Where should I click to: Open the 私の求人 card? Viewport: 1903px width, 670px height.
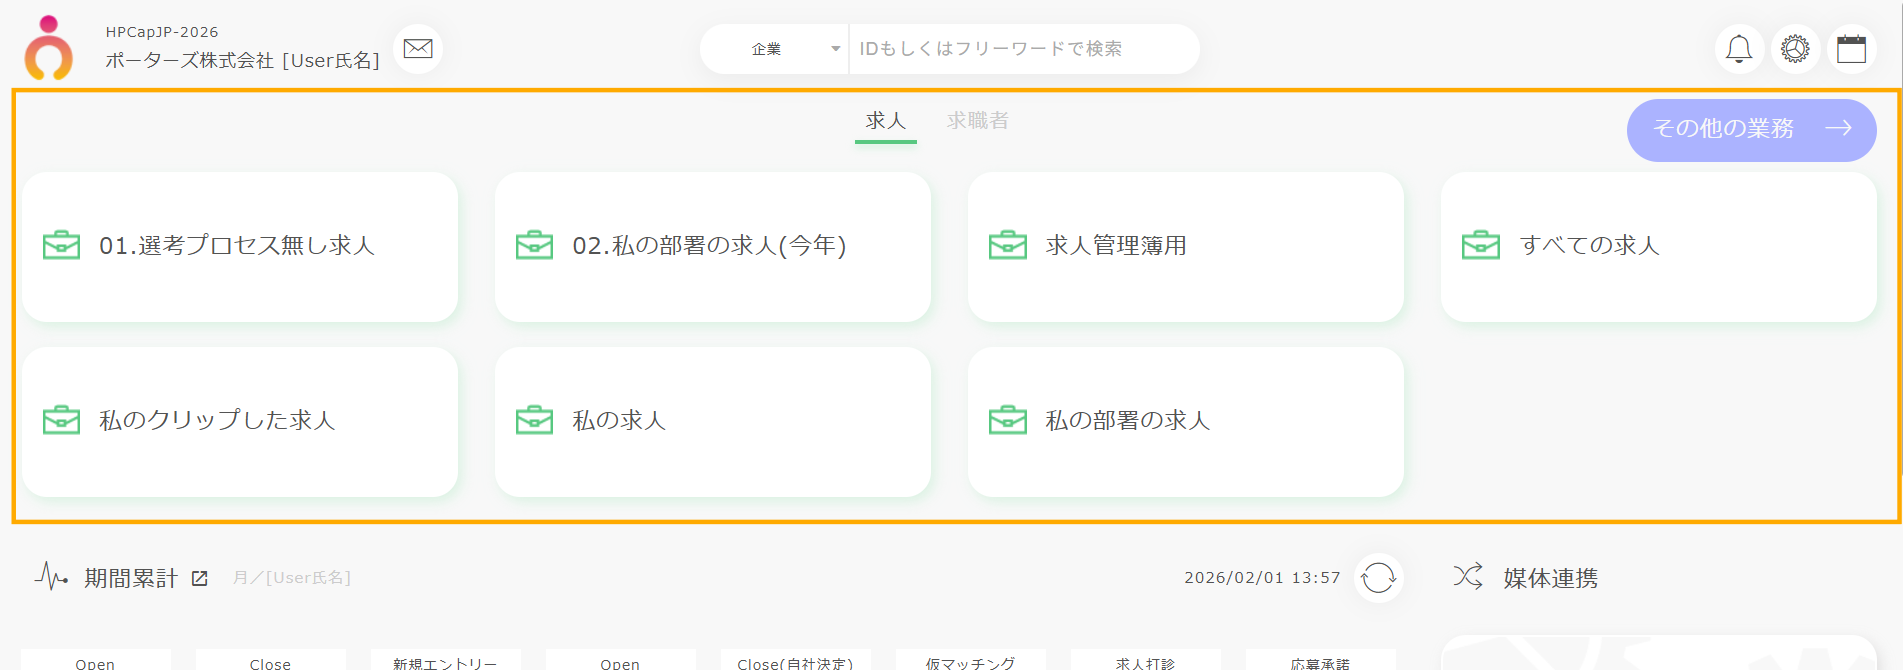point(712,421)
